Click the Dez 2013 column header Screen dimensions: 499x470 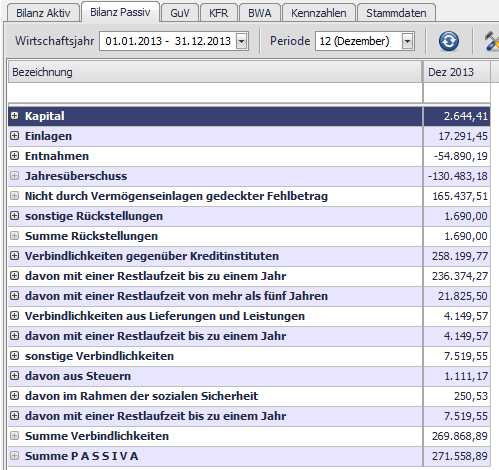[457, 72]
